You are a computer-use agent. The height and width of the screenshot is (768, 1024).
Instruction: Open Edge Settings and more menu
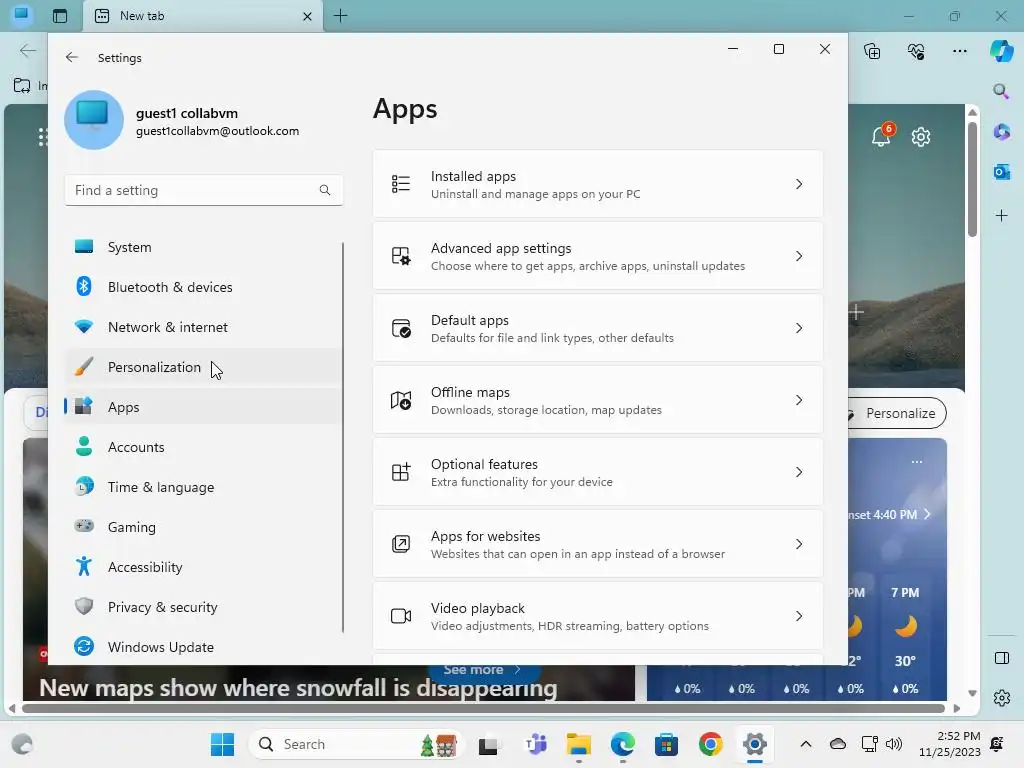[x=959, y=51]
